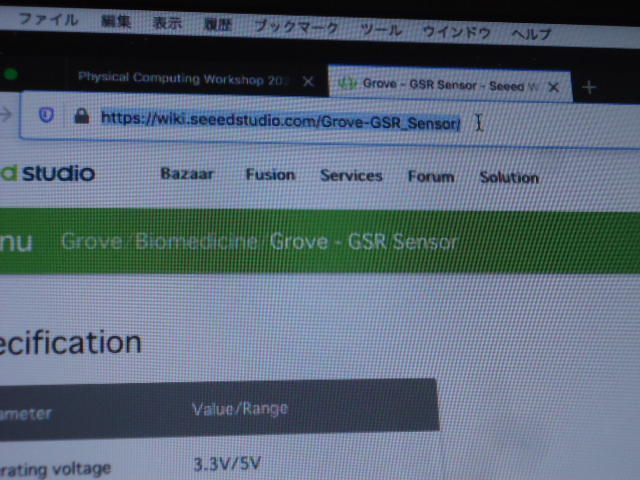Click the Parameter column header

point(26,414)
